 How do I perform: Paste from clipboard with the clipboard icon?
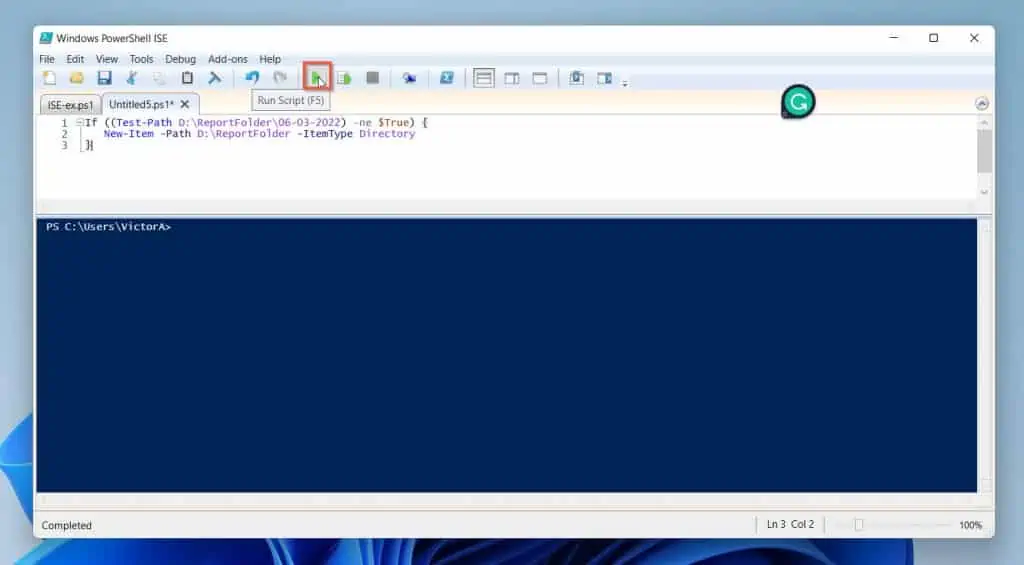coord(187,78)
